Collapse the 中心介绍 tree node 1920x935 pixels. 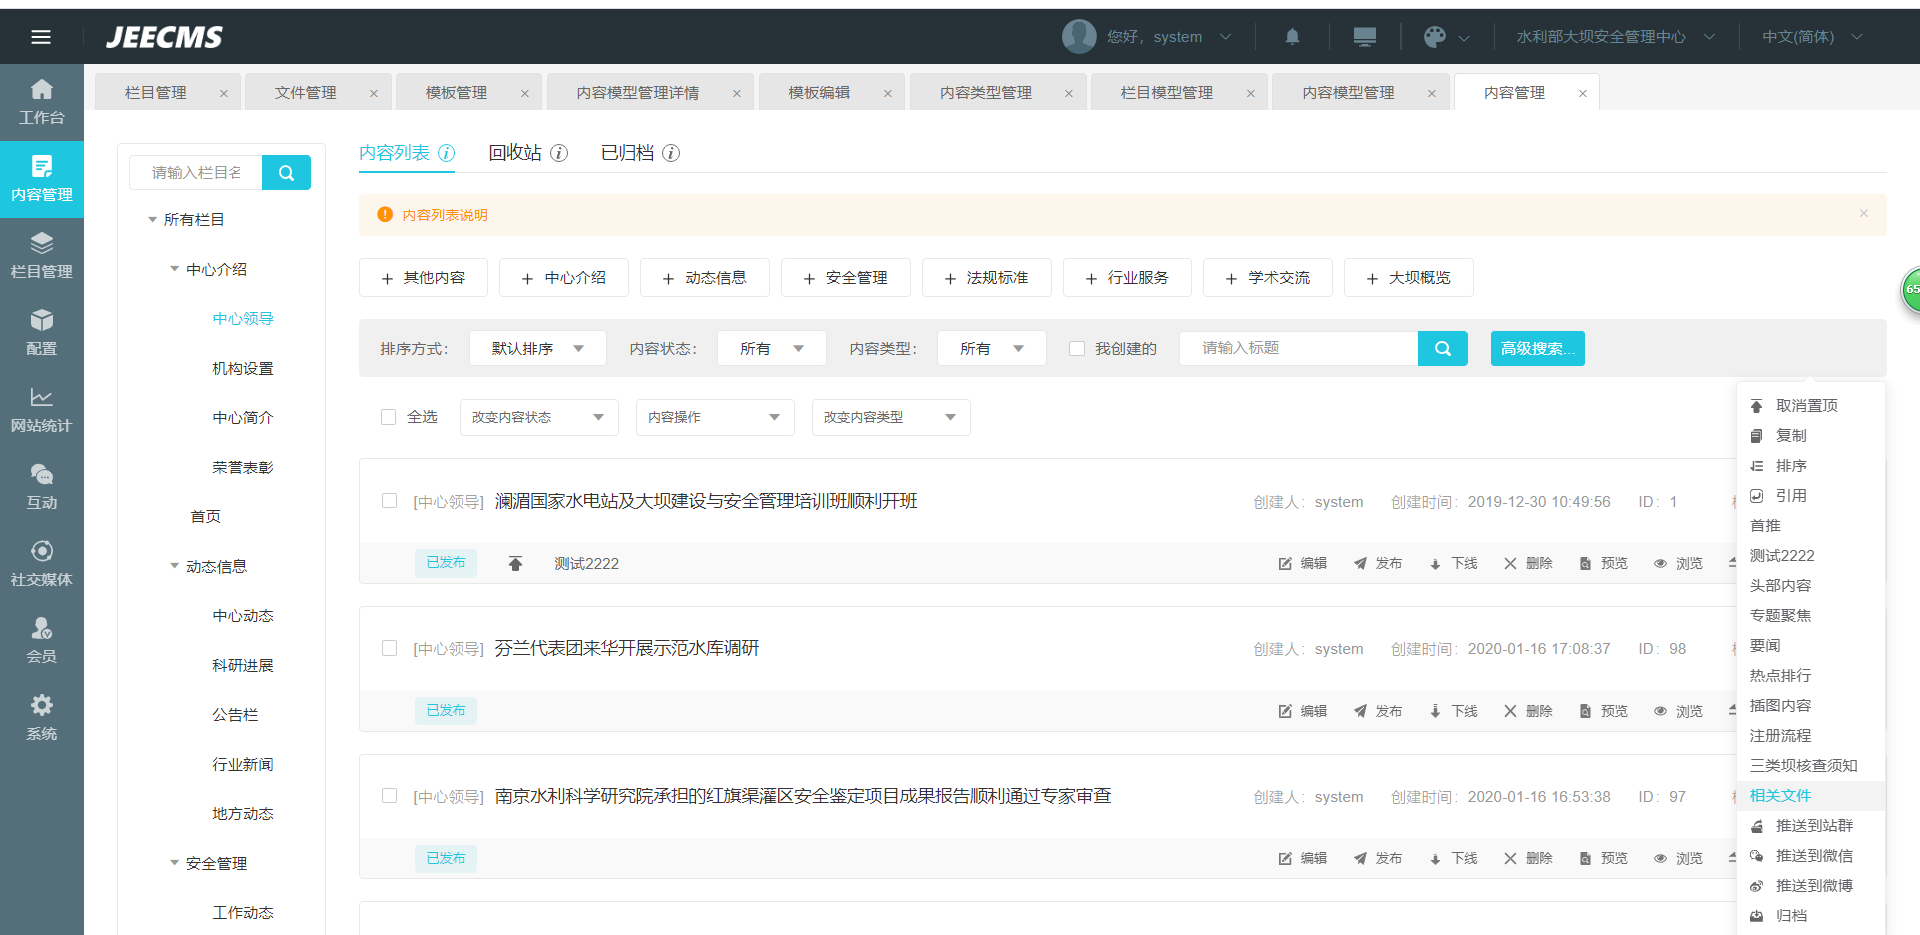point(175,269)
